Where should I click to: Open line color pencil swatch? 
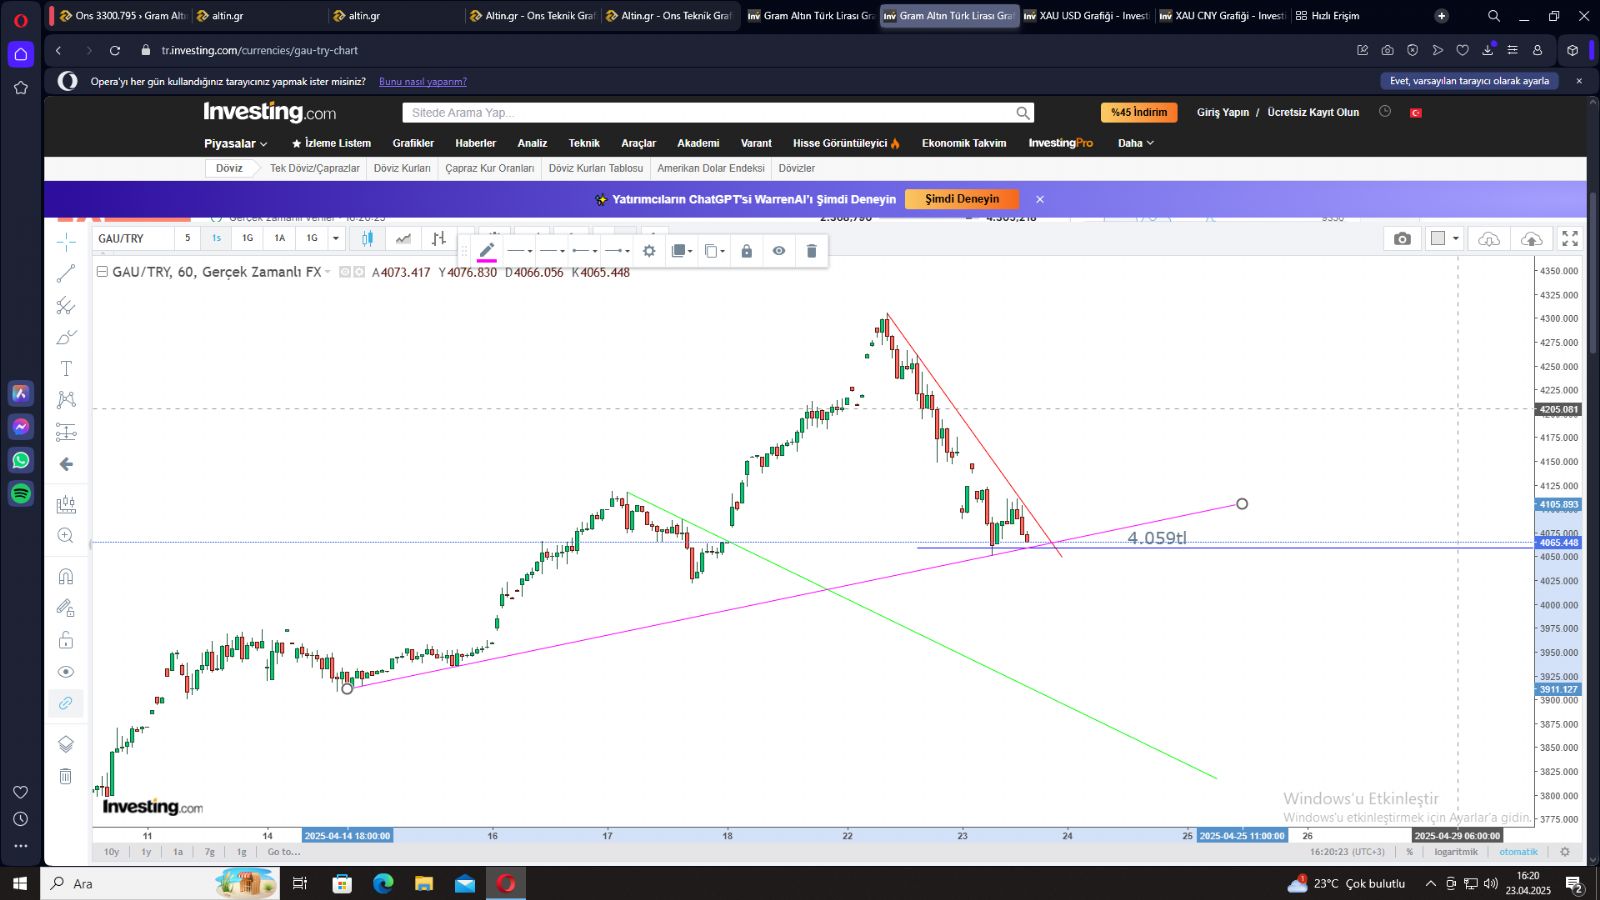[x=487, y=251]
